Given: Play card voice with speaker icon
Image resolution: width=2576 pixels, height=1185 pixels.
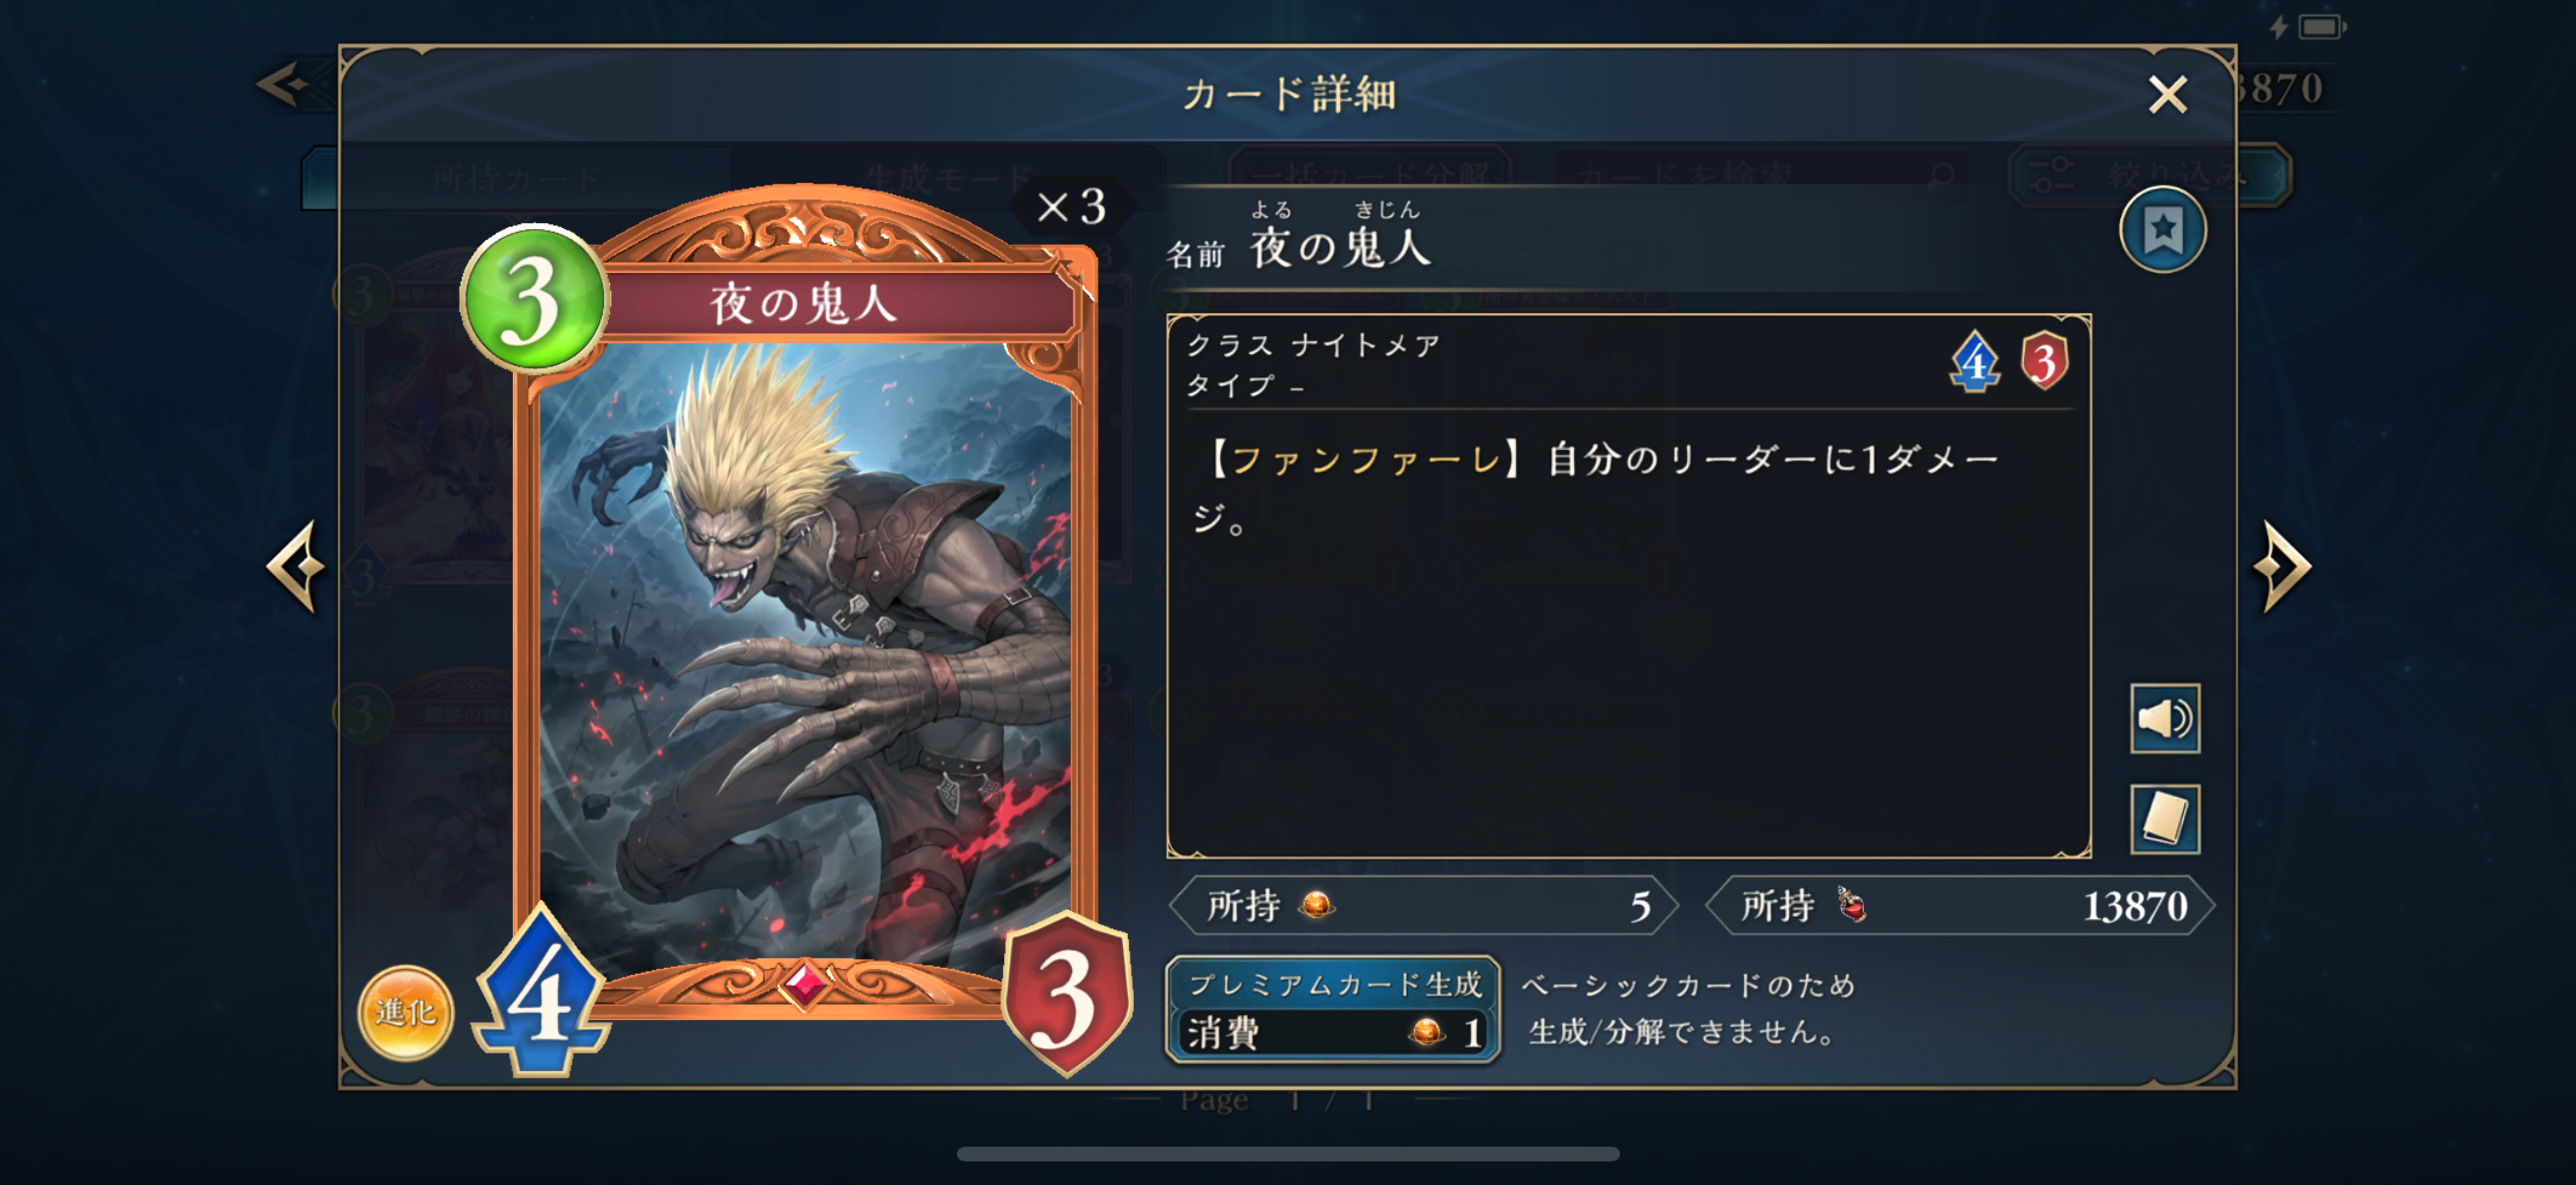Looking at the screenshot, I should pos(2164,718).
